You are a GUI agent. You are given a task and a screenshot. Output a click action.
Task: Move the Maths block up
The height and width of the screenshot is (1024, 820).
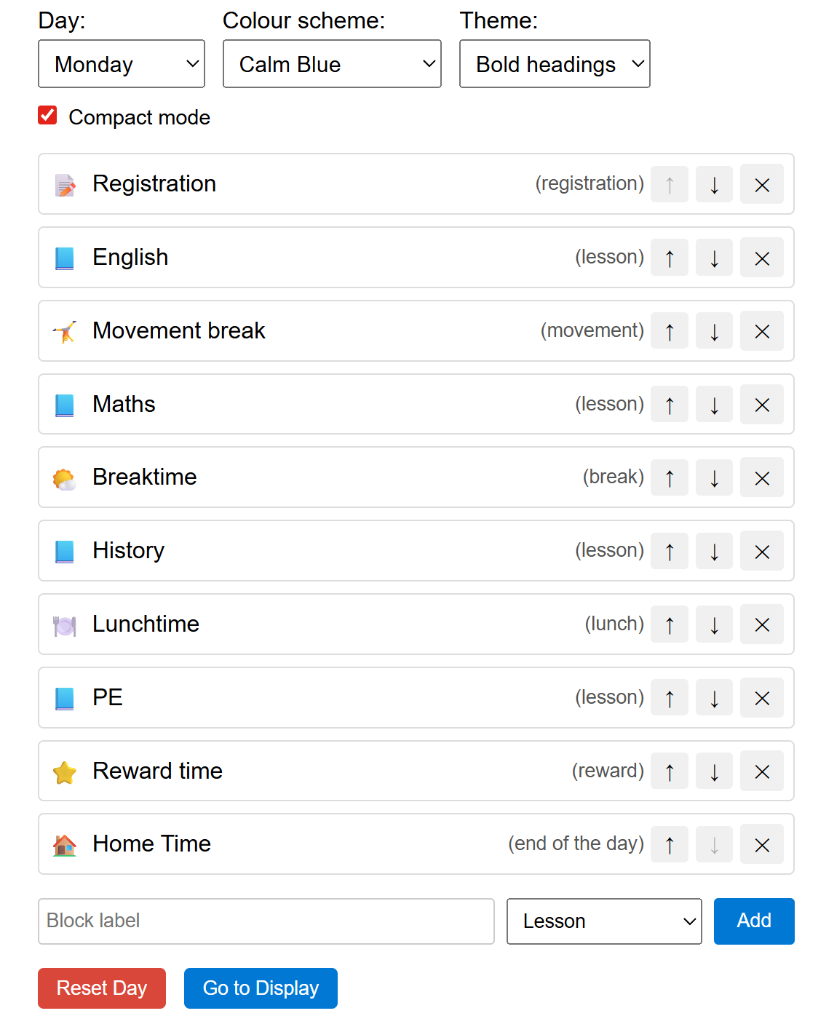click(669, 404)
